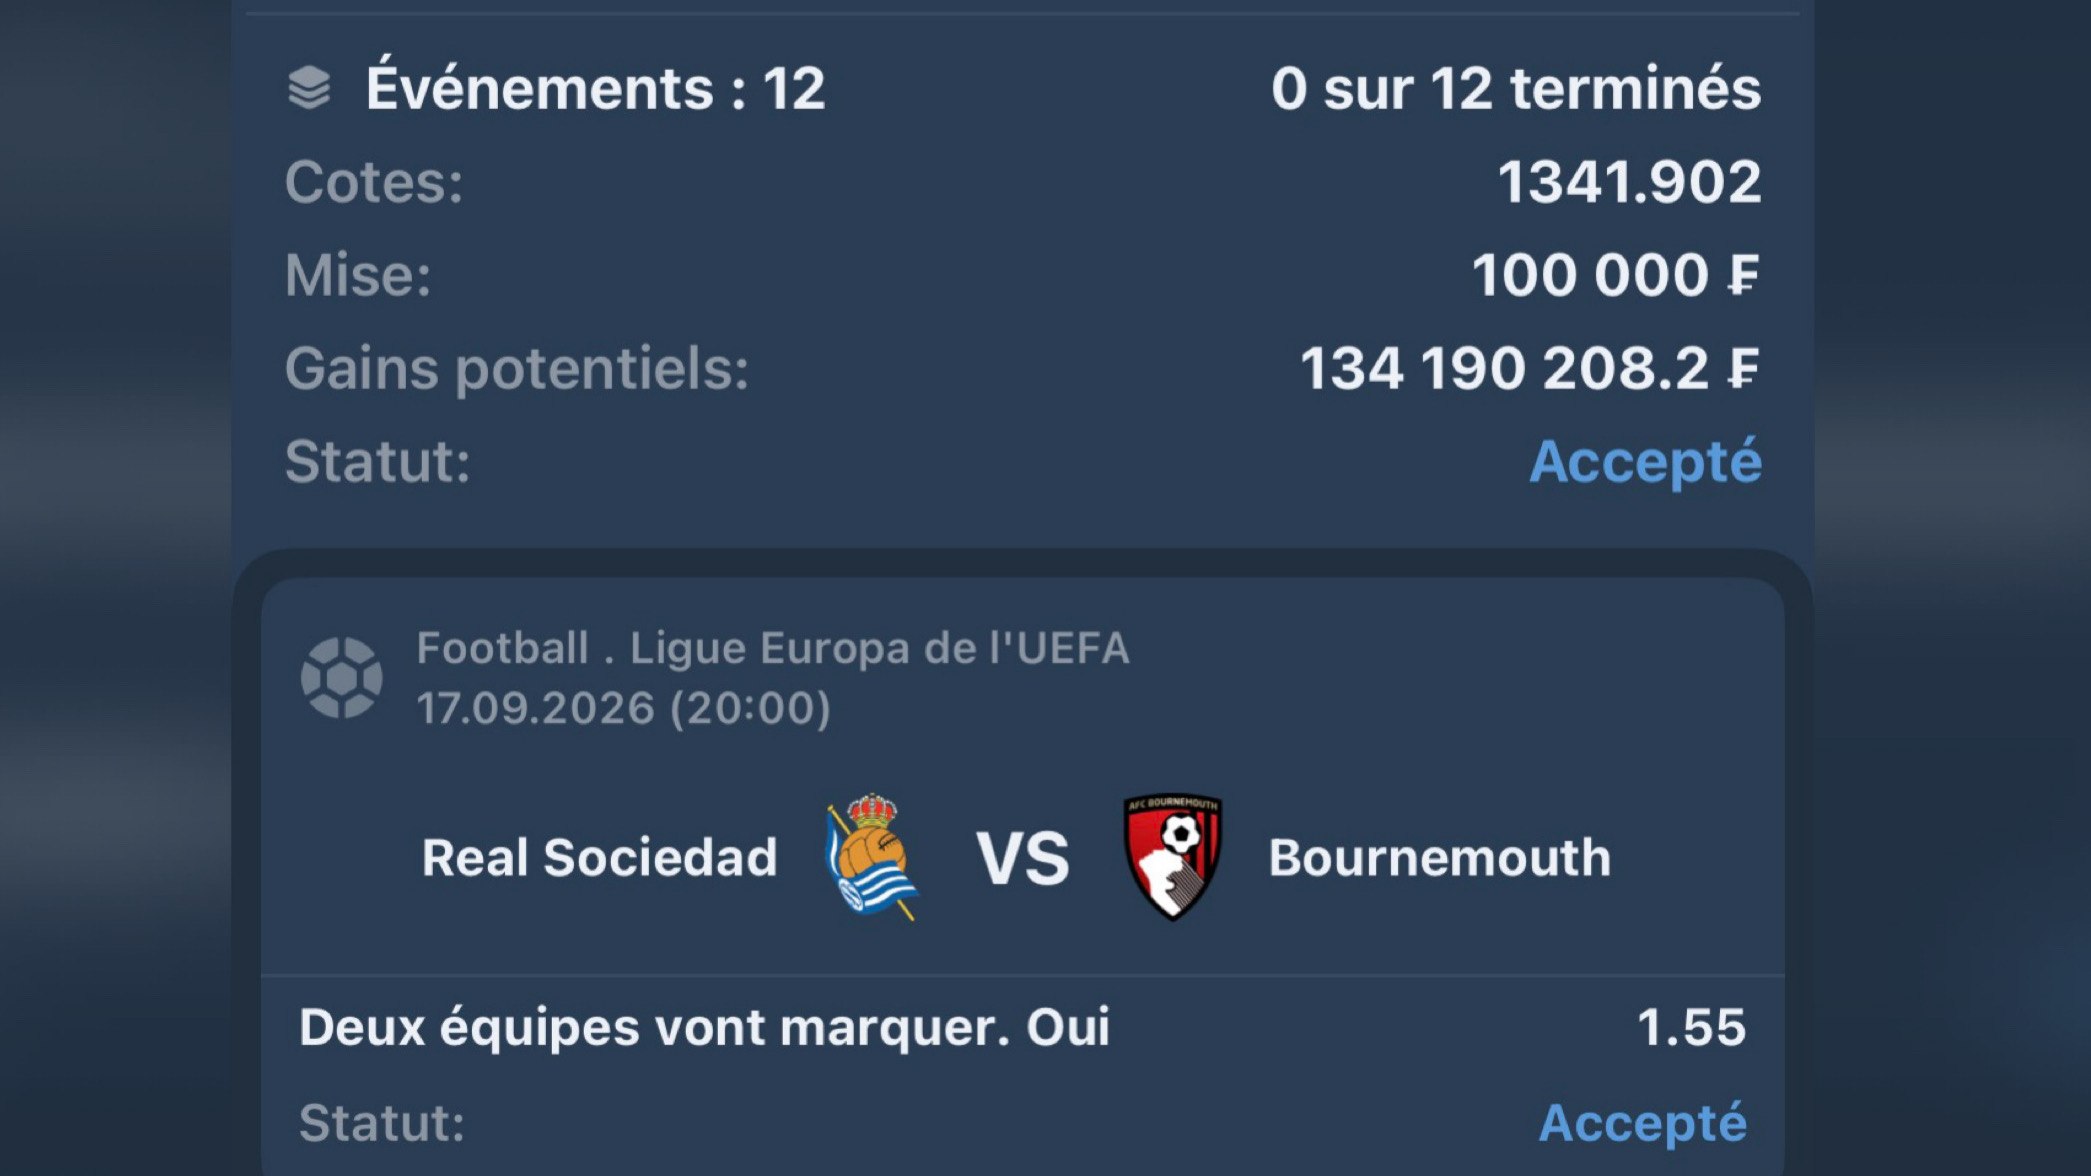
Task: Click the 1.55 odds value
Action: [x=1691, y=1028]
